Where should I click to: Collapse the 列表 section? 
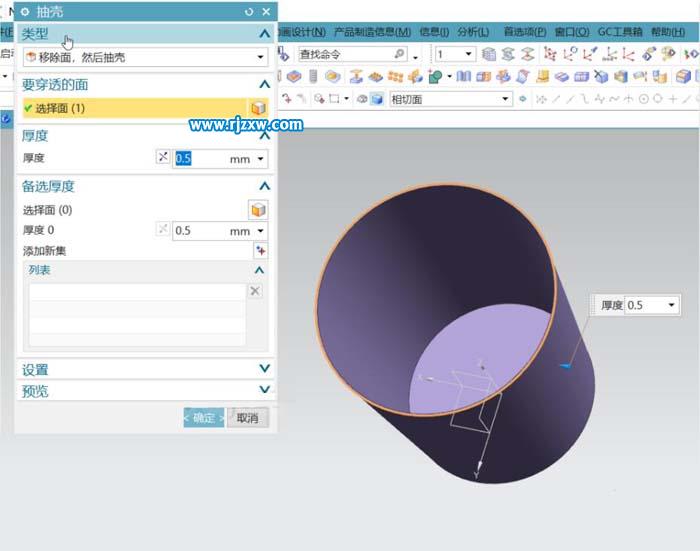point(259,271)
